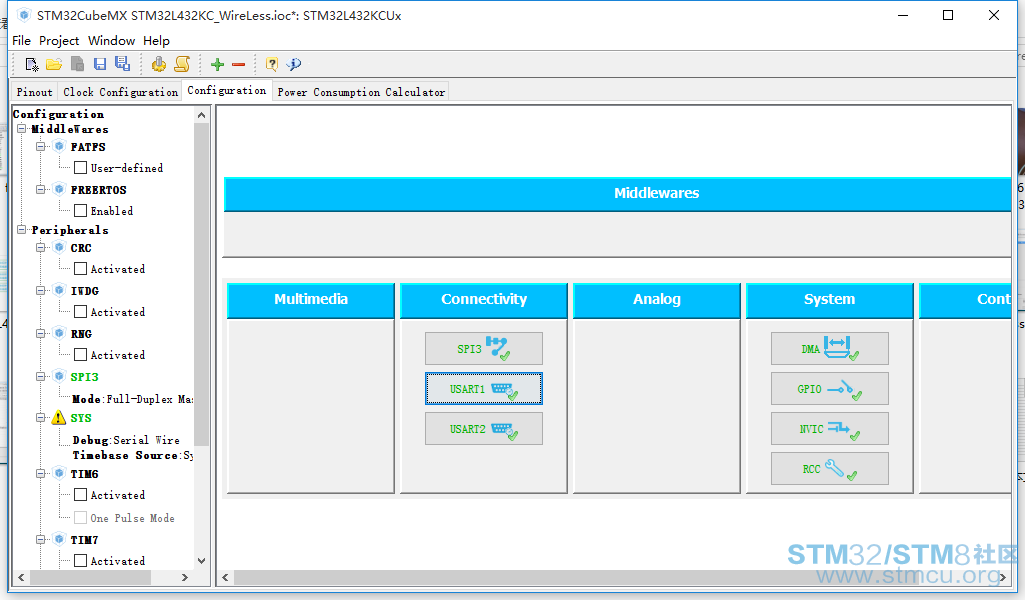The width and height of the screenshot is (1025, 600).
Task: Click the SPI3 cube icon in tree
Action: [59, 376]
